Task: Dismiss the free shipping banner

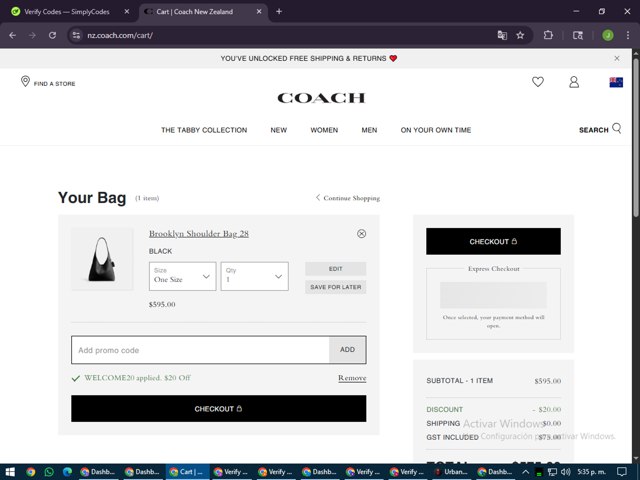Action: coord(617,58)
